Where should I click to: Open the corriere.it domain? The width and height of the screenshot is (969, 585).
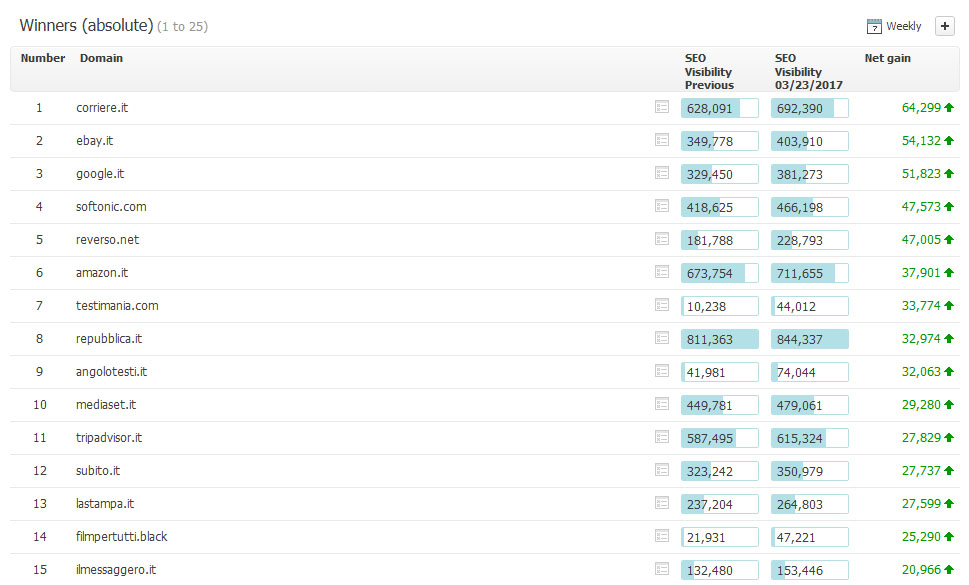[x=102, y=107]
